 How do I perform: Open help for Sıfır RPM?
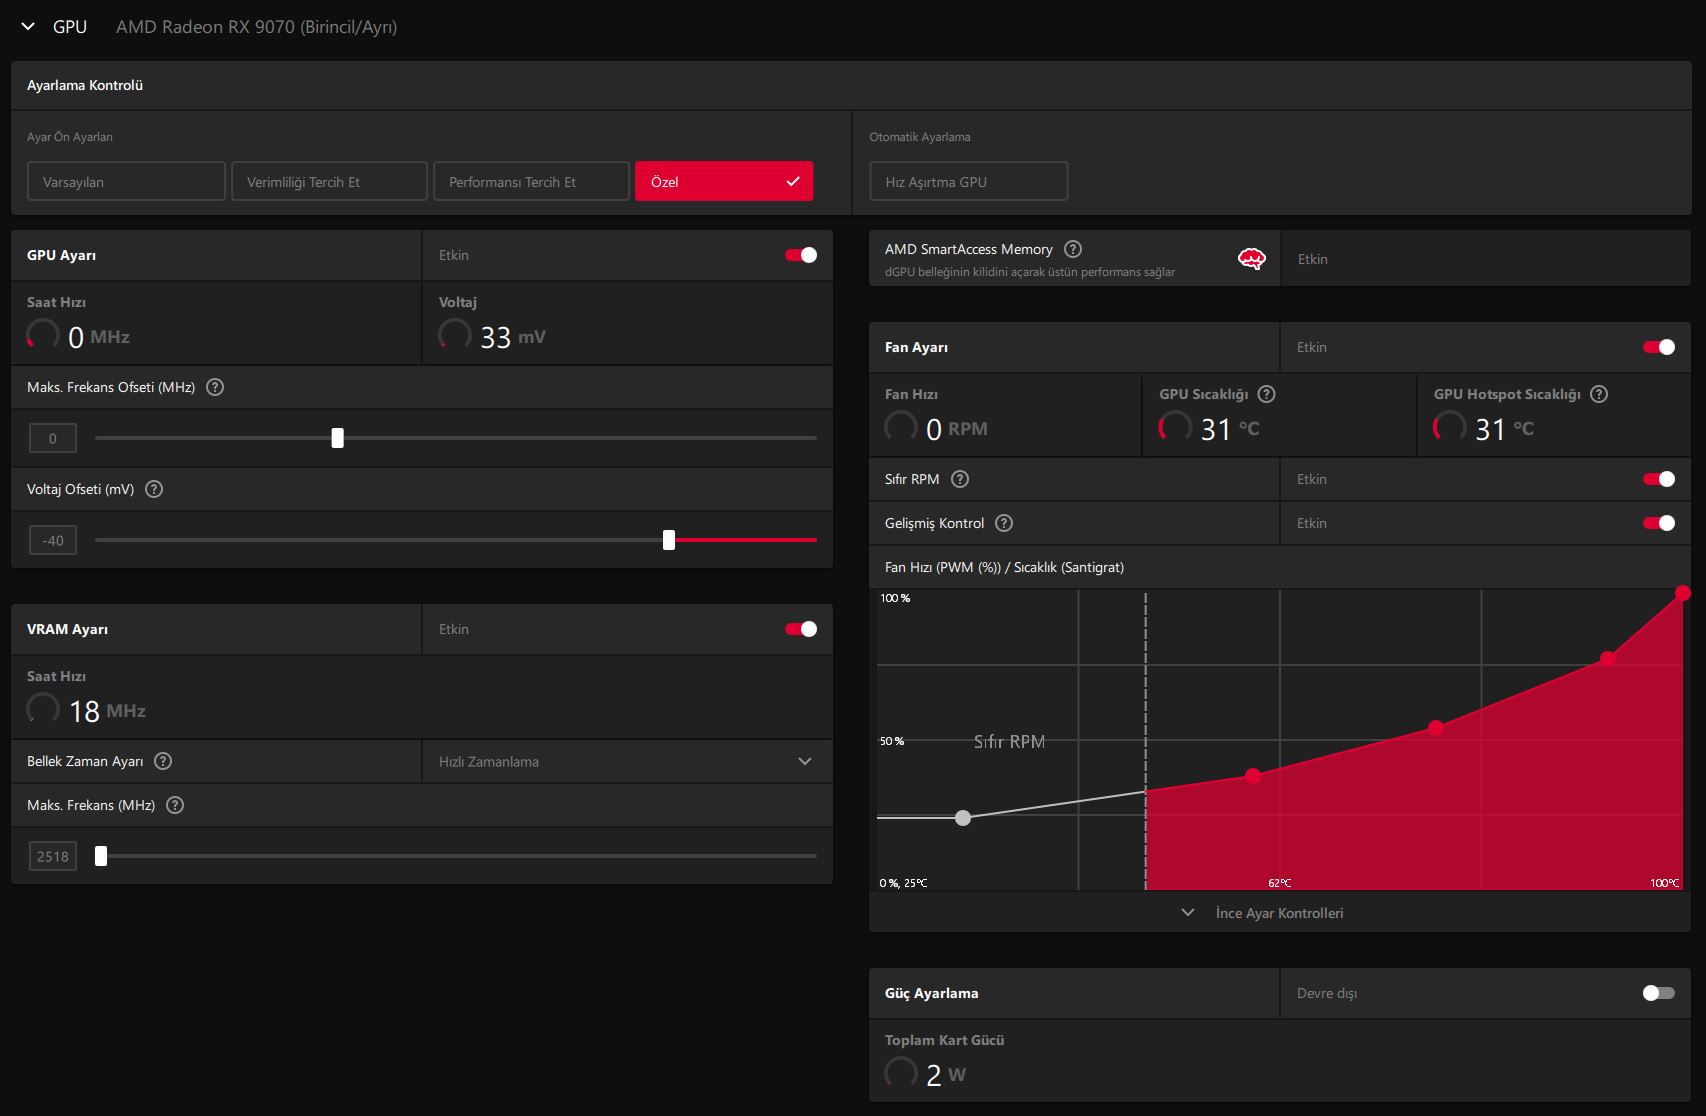[x=960, y=479]
